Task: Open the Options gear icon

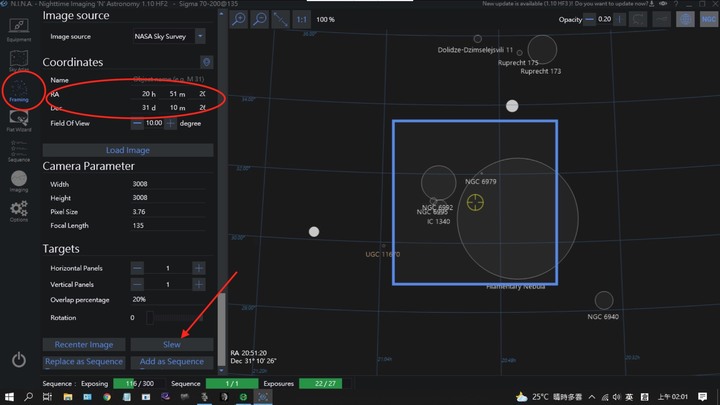Action: [x=18, y=211]
